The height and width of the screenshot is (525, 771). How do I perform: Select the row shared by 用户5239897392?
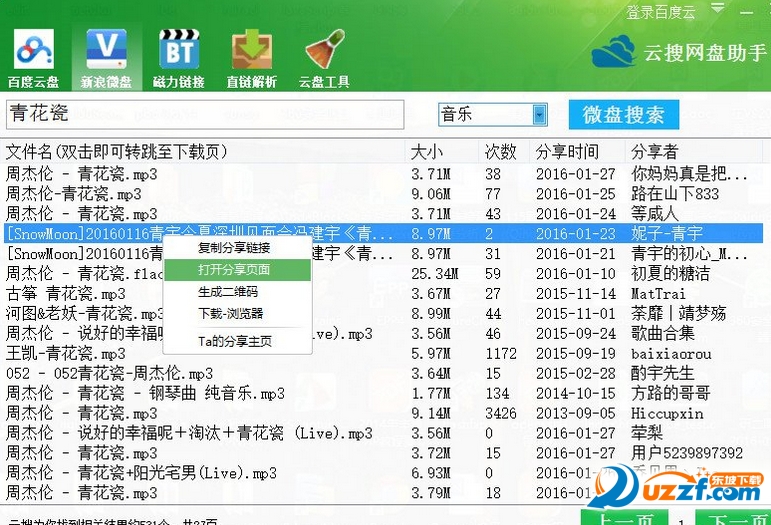click(x=384, y=453)
